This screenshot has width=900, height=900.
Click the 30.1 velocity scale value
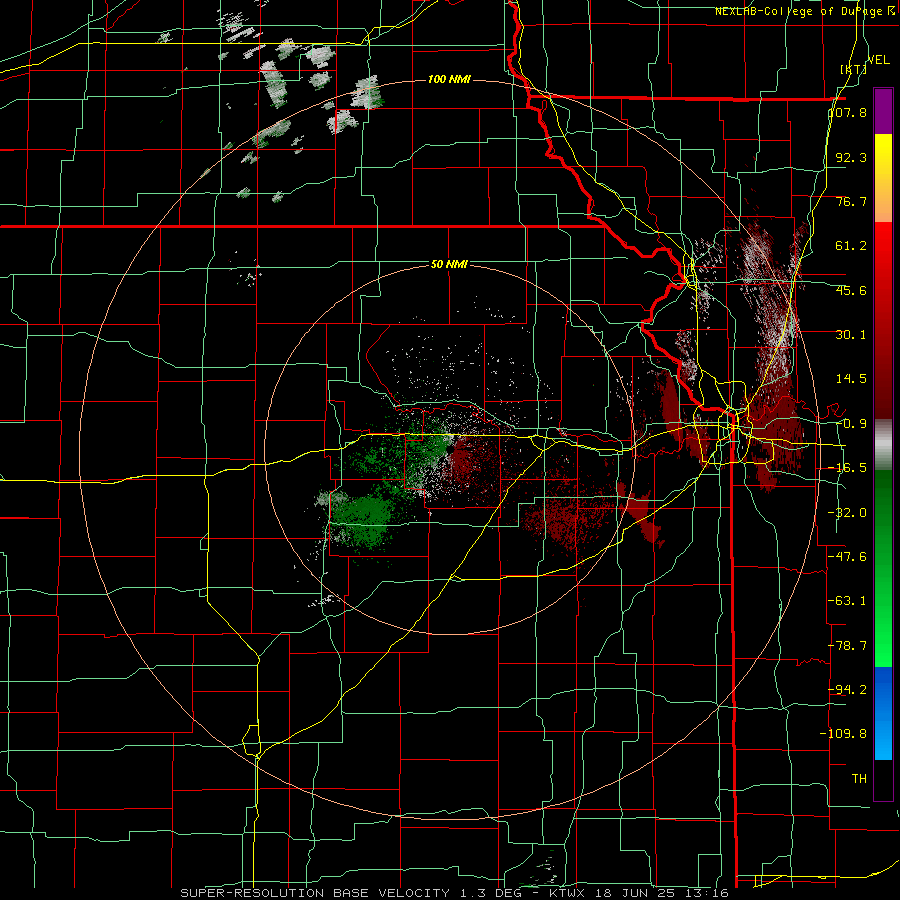(x=851, y=335)
